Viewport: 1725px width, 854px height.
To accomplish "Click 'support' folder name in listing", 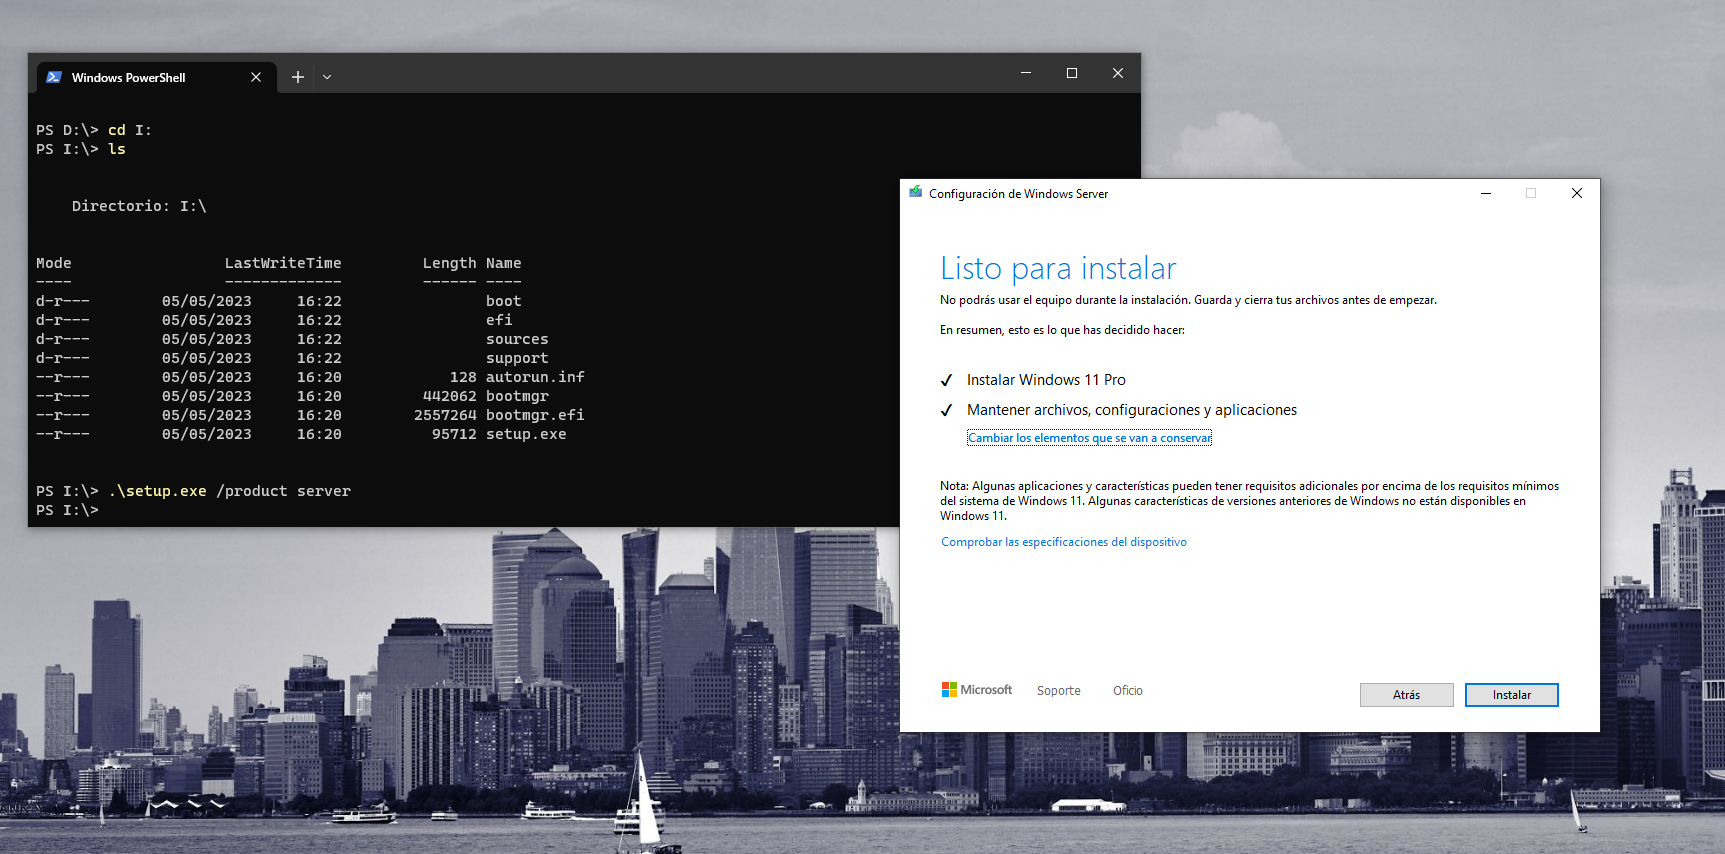I will [517, 358].
